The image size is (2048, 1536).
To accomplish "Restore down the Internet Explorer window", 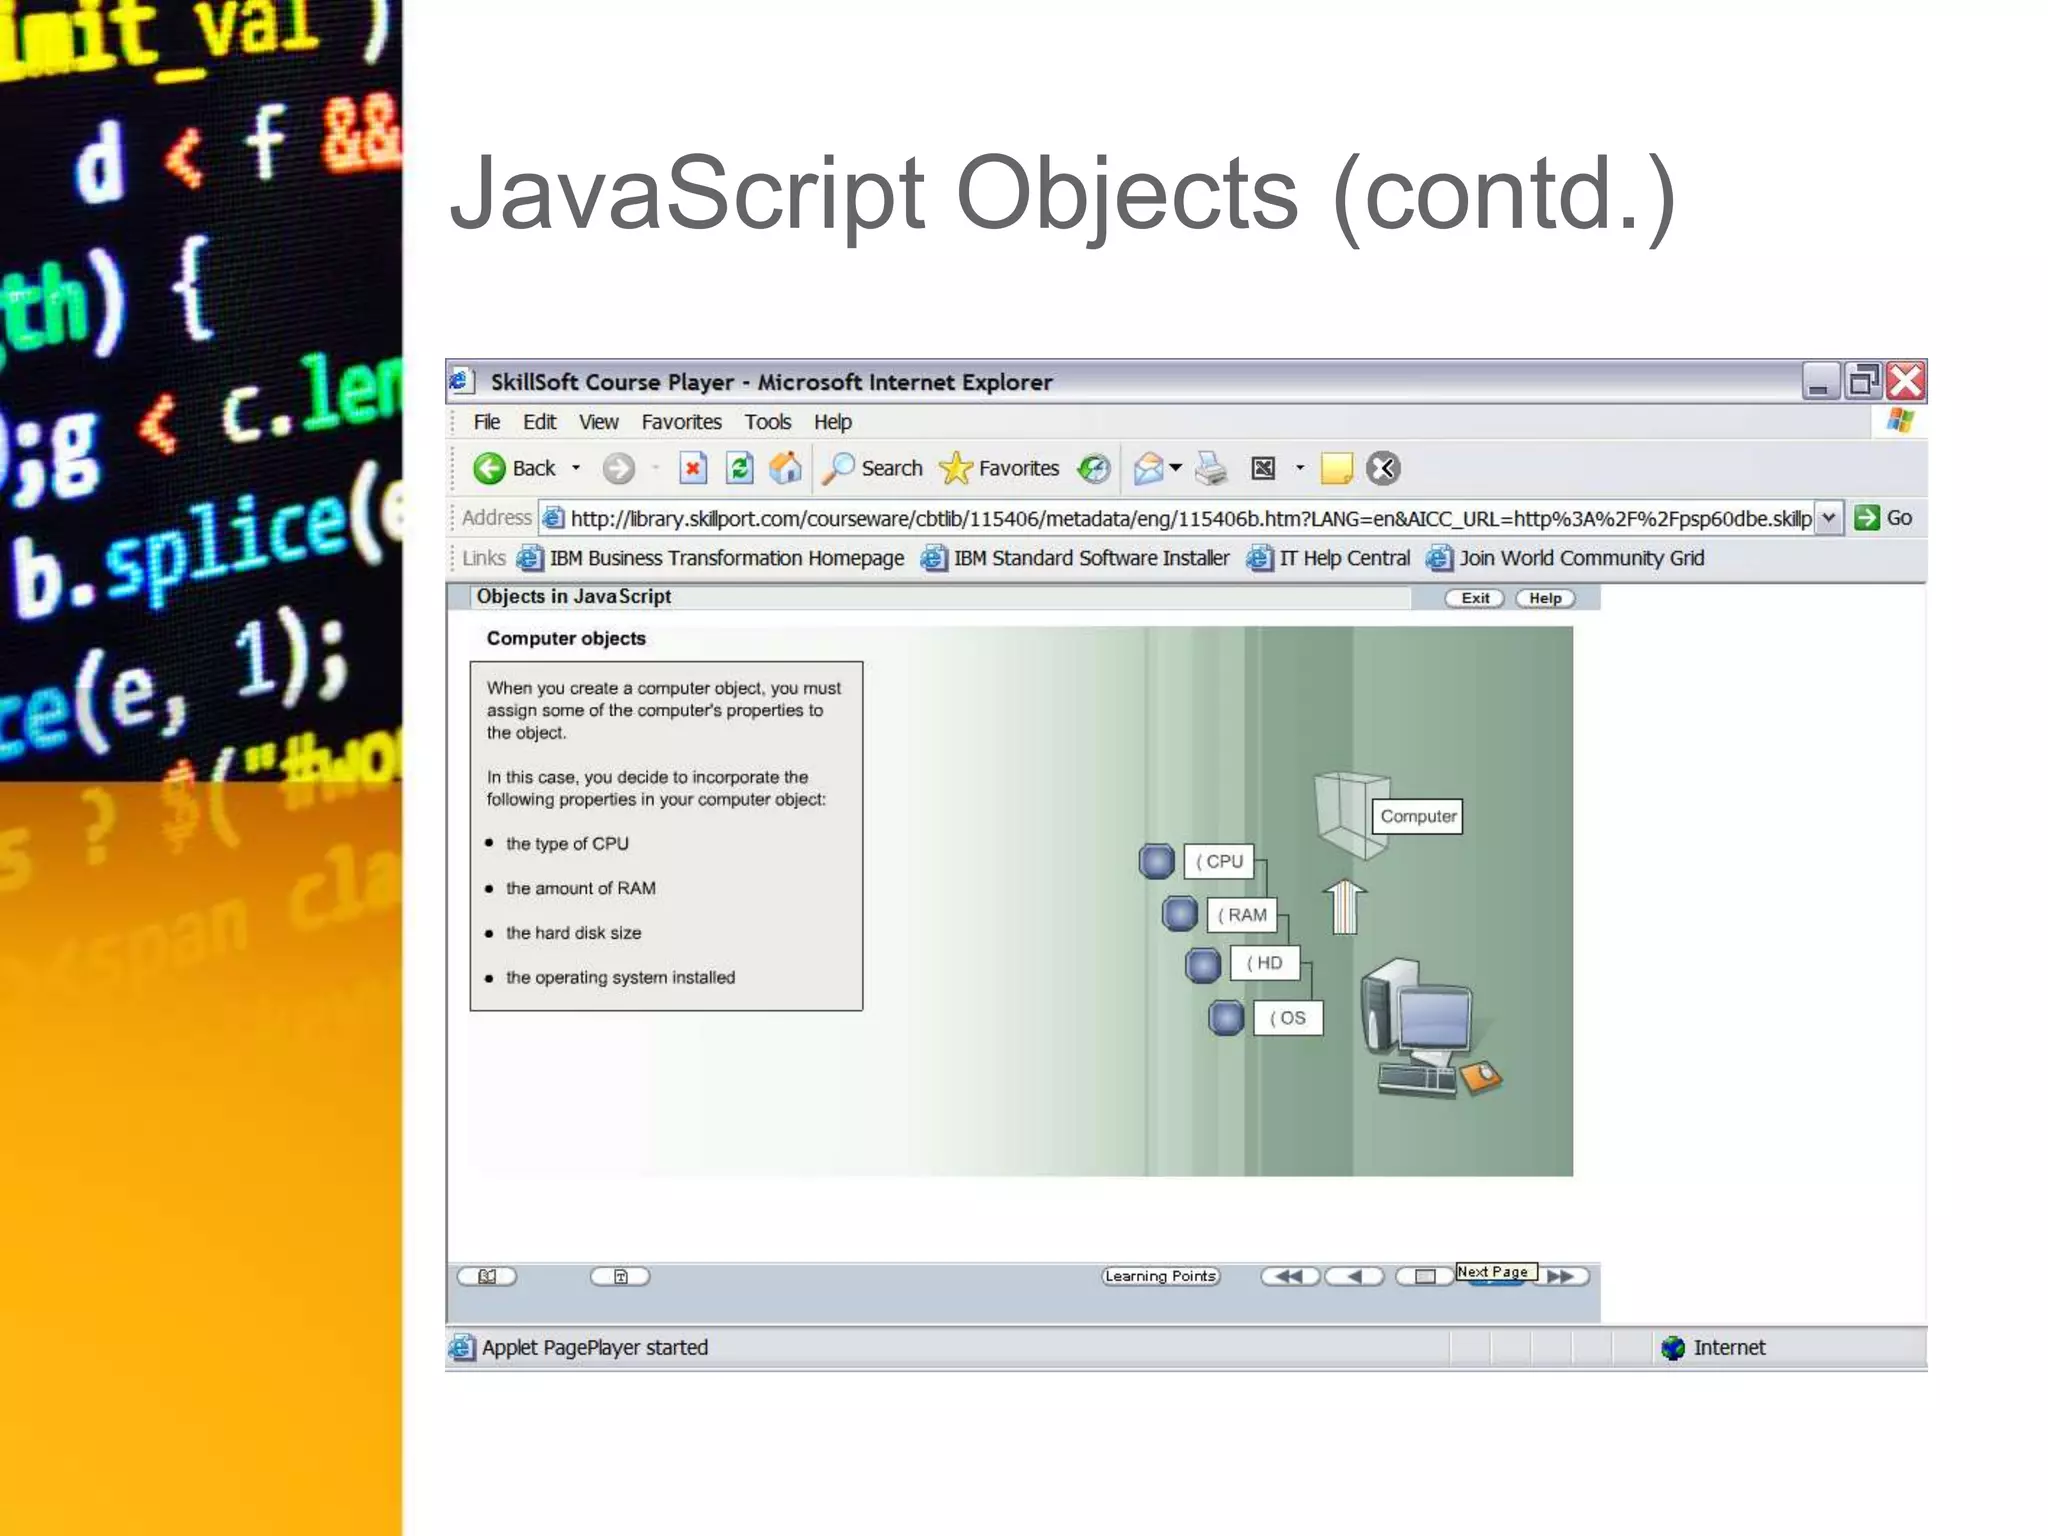I will (x=1863, y=381).
